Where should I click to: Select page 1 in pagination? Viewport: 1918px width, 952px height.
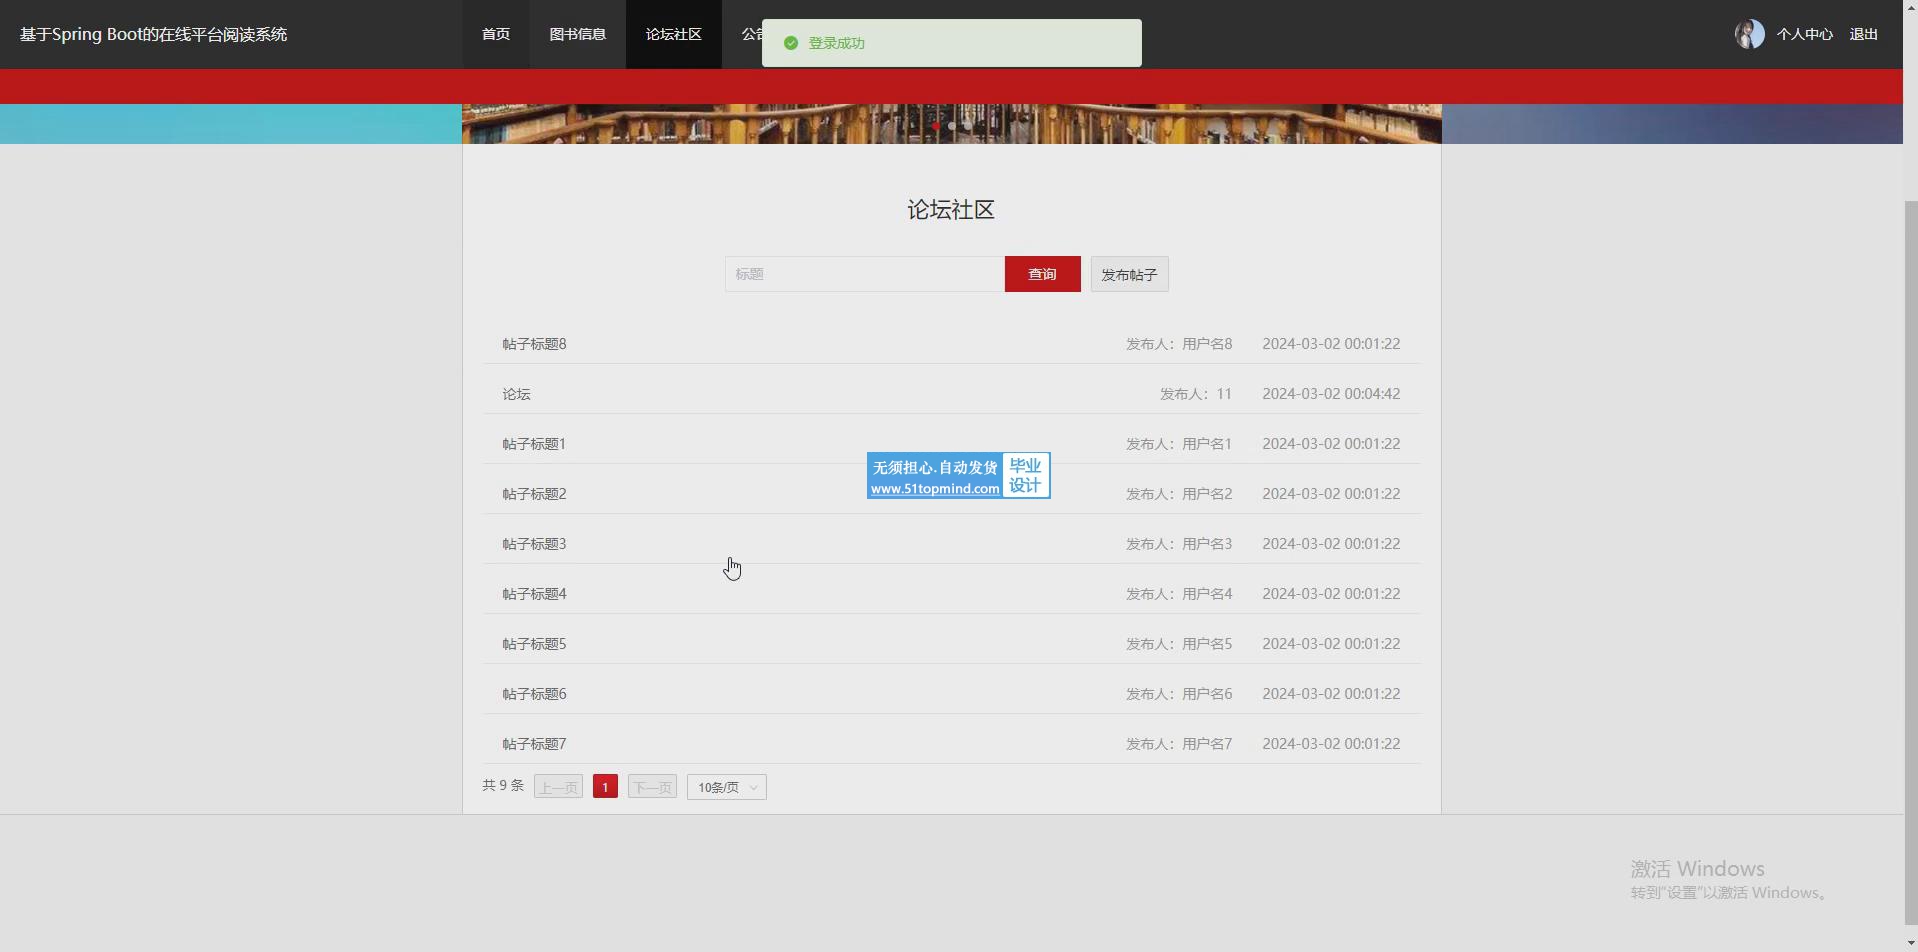[x=605, y=787]
